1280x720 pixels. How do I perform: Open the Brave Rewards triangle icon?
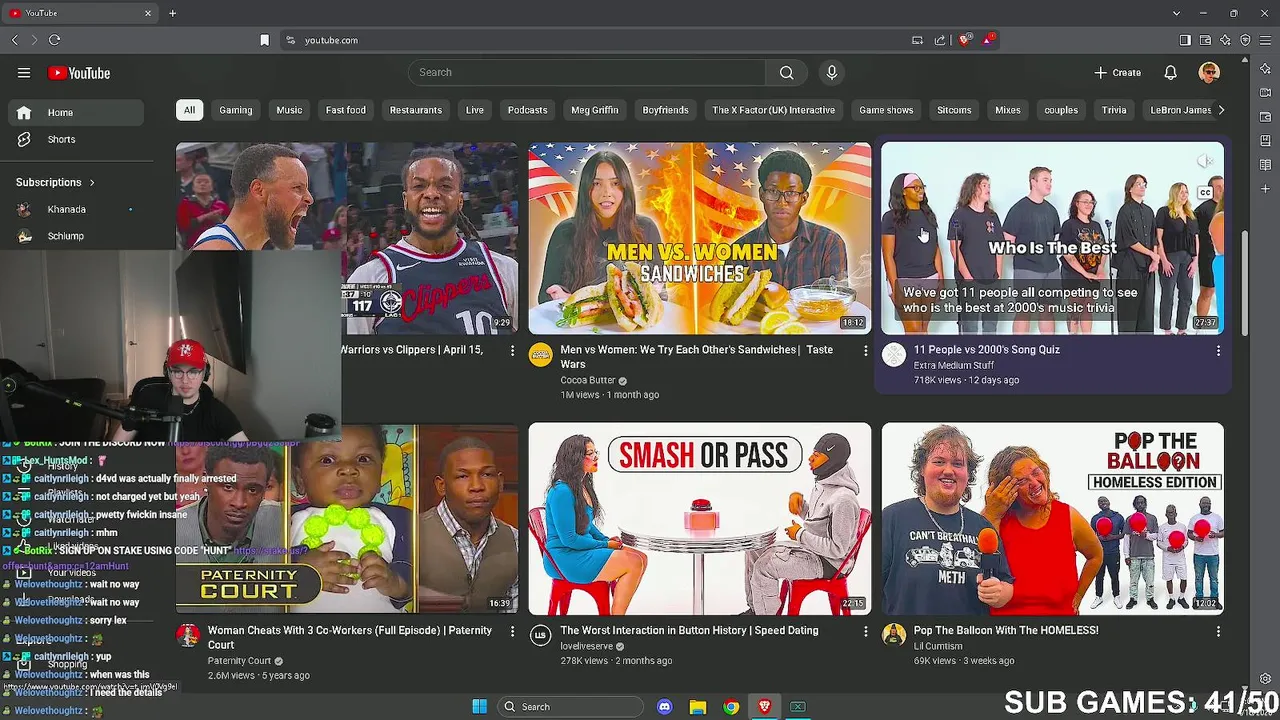988,40
